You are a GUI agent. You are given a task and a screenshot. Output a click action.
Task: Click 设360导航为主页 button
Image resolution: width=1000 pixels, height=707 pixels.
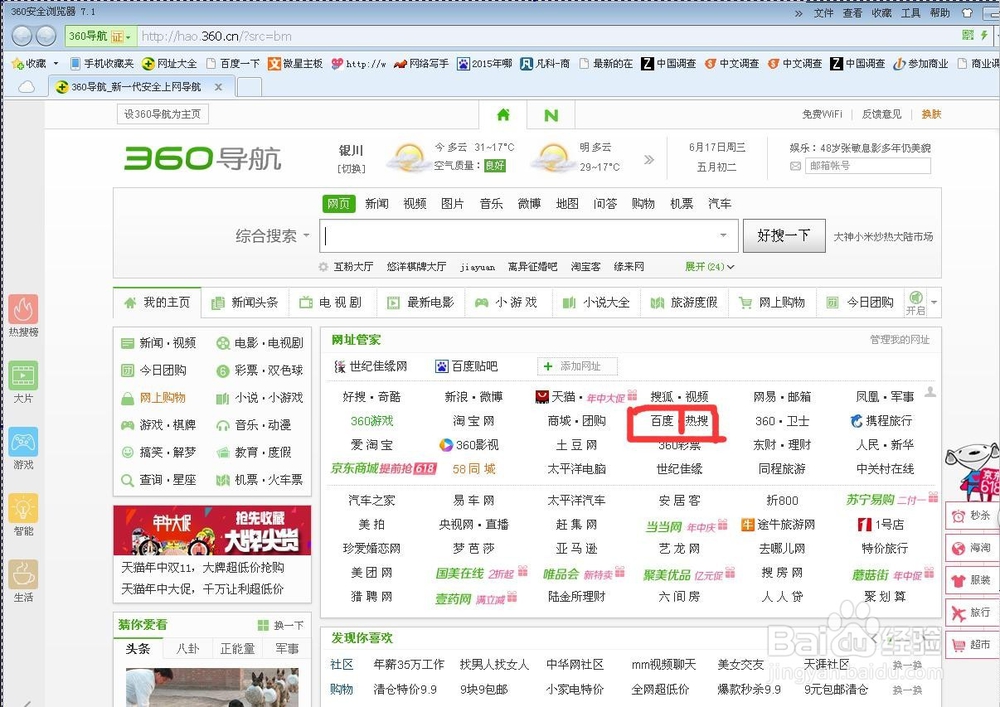point(163,114)
